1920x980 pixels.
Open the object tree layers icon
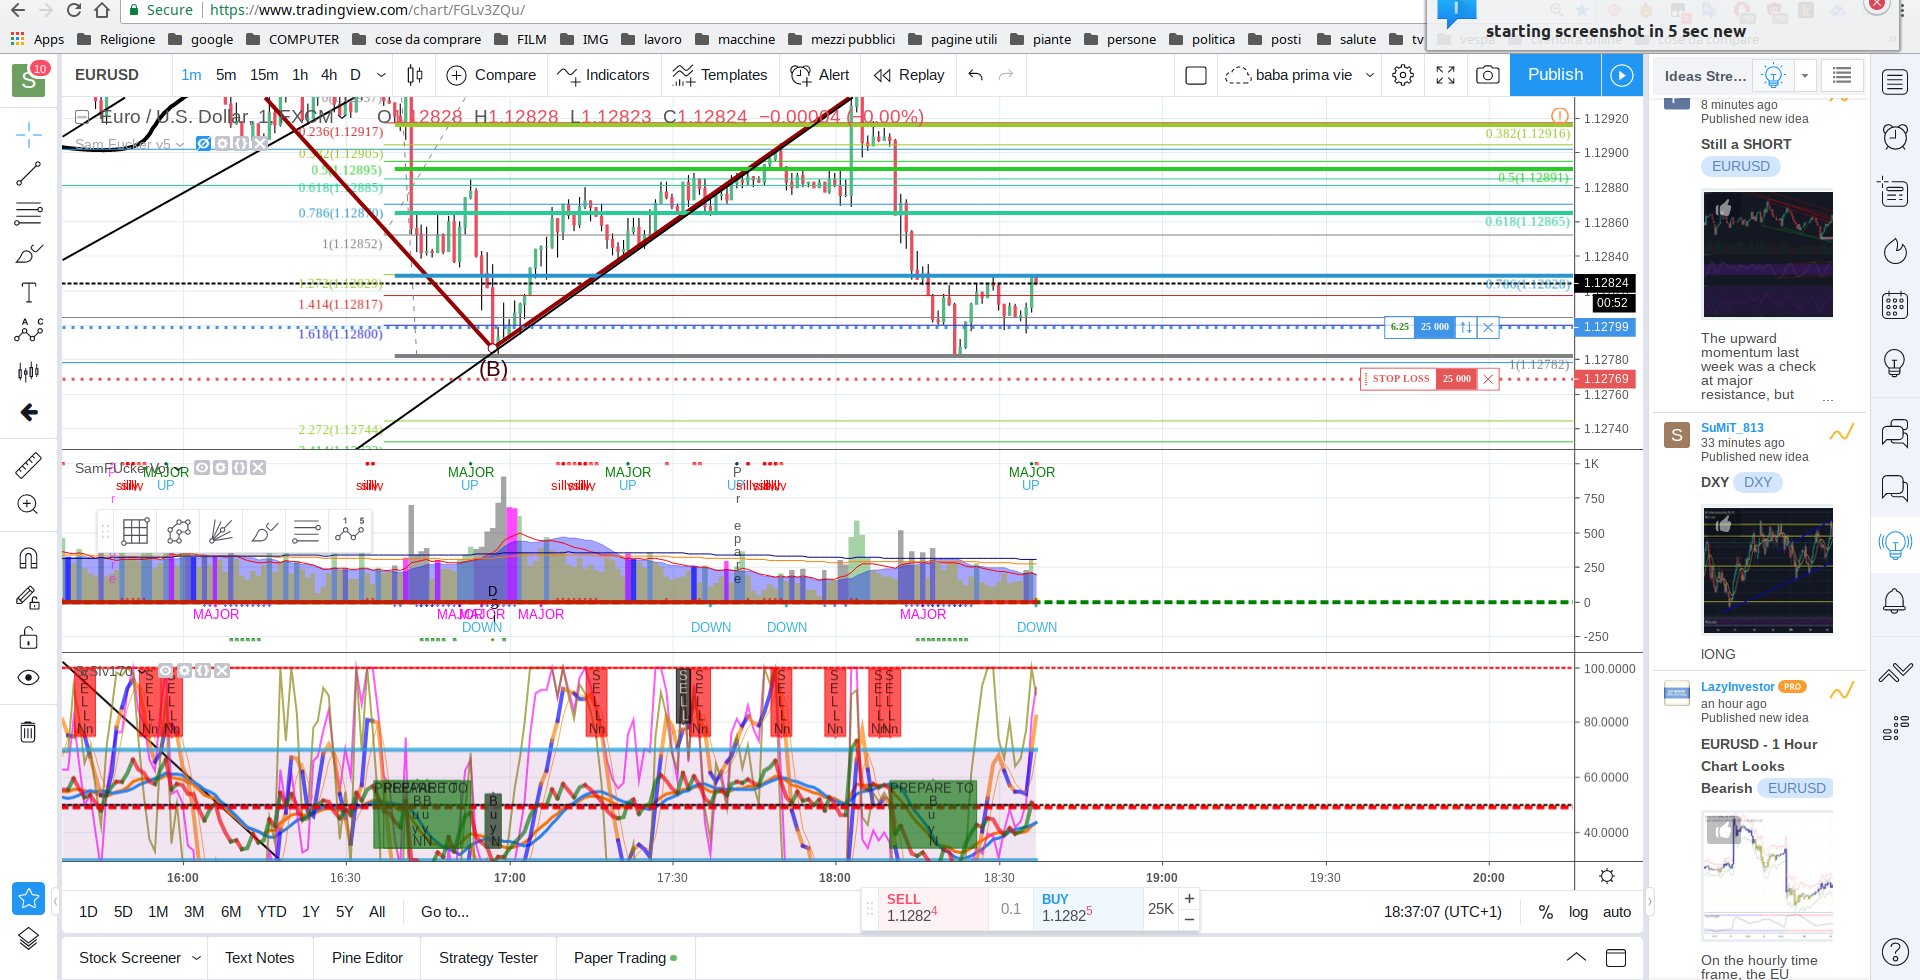[x=28, y=938]
